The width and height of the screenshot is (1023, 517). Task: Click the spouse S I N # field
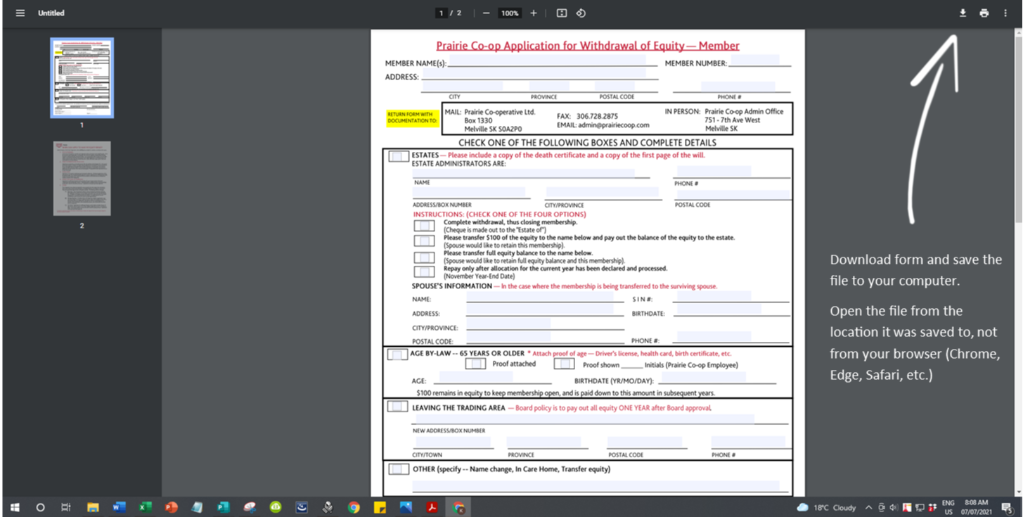(x=714, y=297)
